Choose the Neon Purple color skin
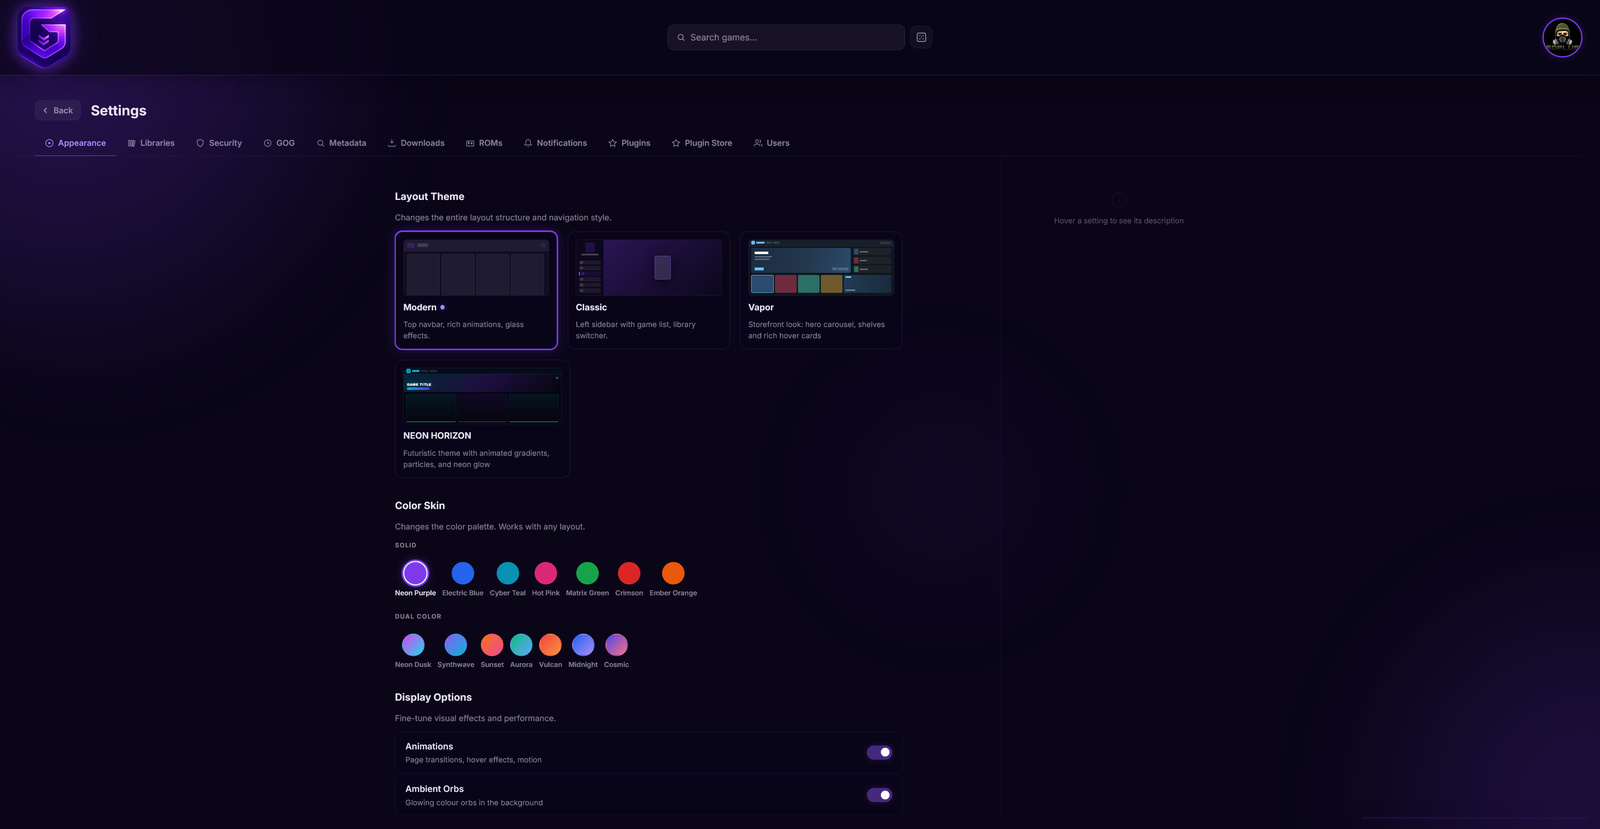This screenshot has width=1600, height=829. 415,573
